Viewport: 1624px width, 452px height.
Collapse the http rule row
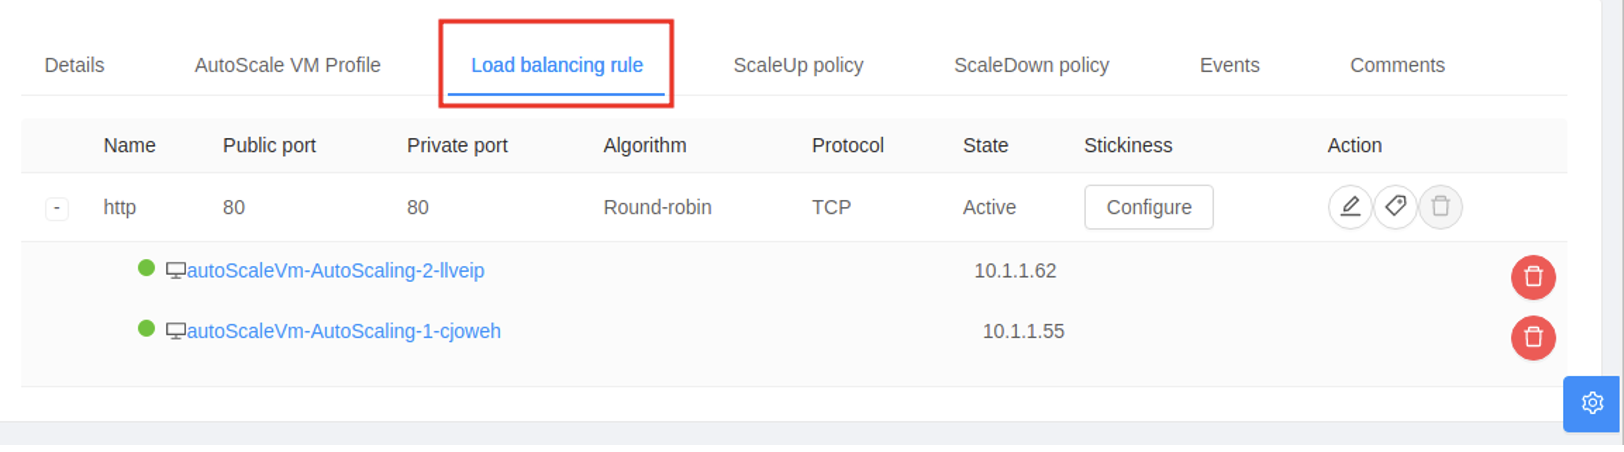pyautogui.click(x=57, y=208)
